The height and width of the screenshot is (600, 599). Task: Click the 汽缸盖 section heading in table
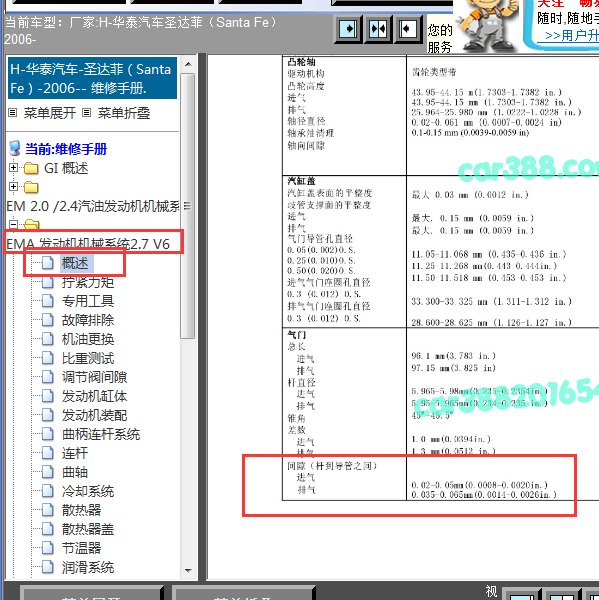tap(301, 181)
